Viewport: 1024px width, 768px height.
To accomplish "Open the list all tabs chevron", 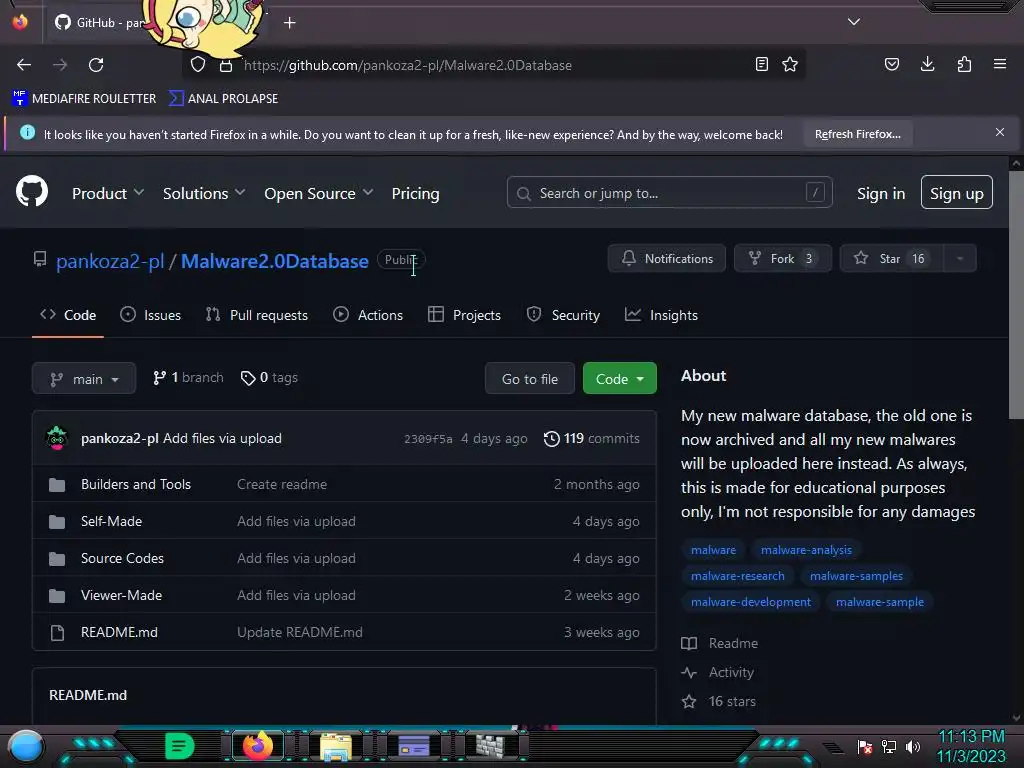I will click(x=854, y=22).
